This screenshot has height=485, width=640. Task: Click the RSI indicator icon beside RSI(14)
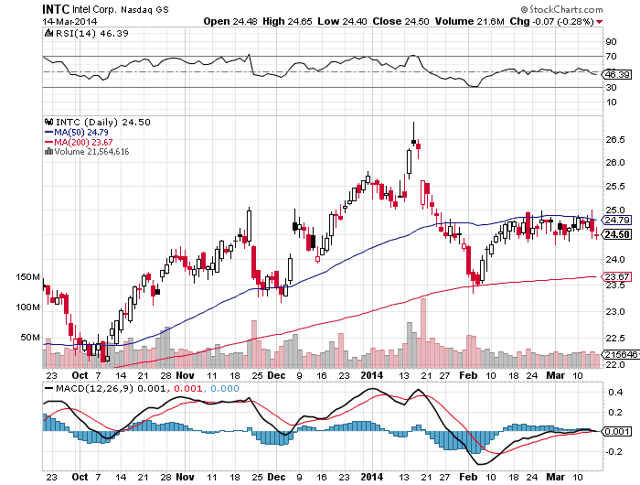point(49,33)
